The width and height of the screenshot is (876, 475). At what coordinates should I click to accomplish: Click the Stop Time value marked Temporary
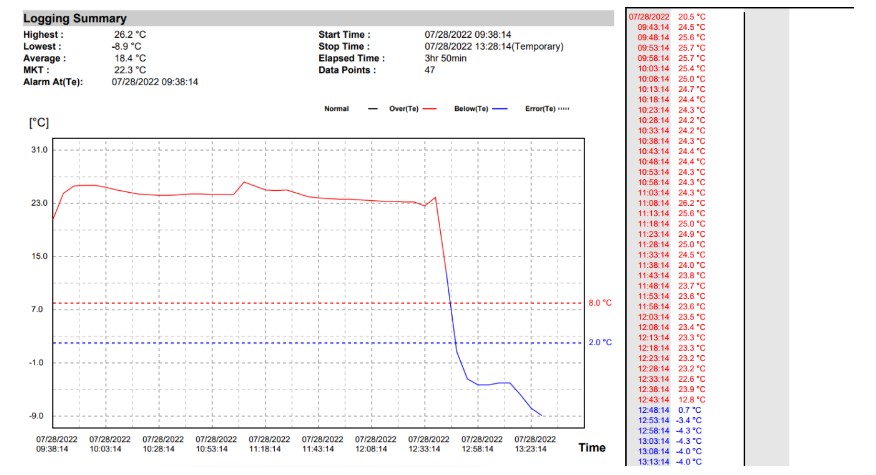[x=494, y=46]
